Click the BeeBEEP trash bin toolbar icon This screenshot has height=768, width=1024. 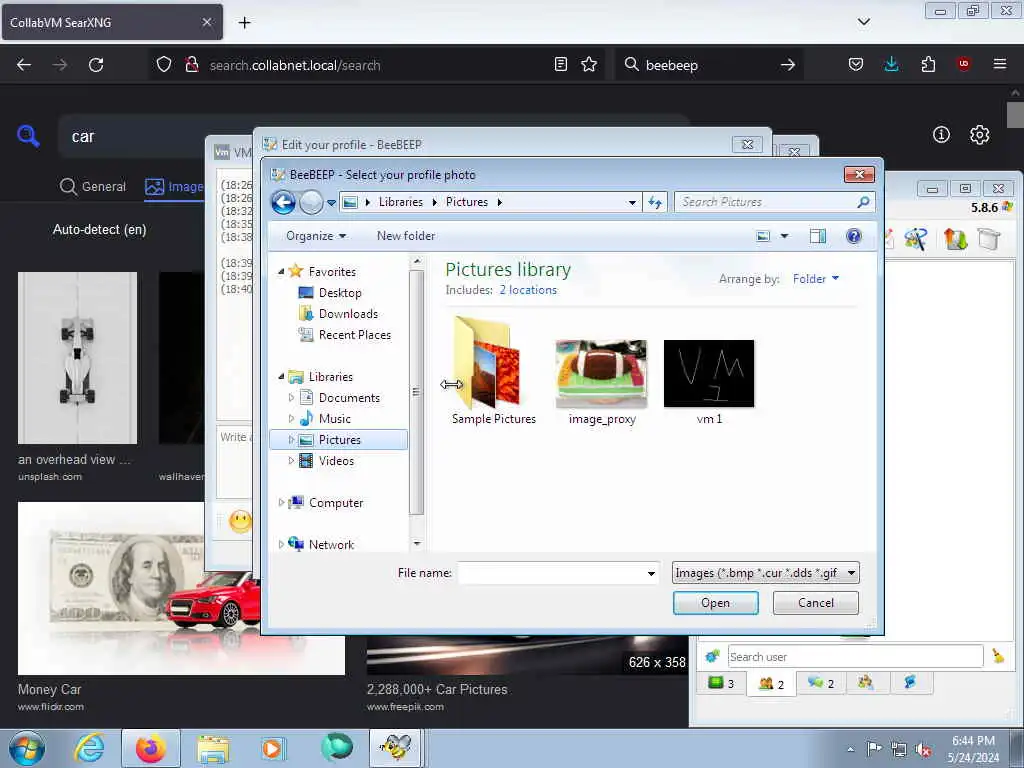point(989,239)
